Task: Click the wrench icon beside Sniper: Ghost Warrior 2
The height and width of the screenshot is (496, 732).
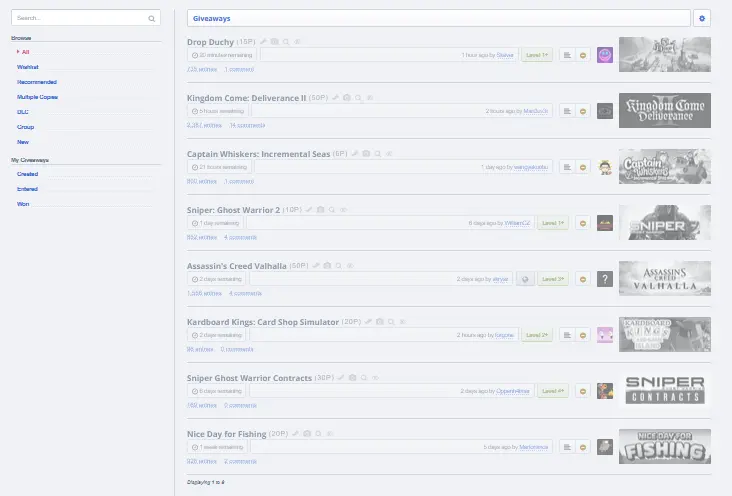Action: 309,210
